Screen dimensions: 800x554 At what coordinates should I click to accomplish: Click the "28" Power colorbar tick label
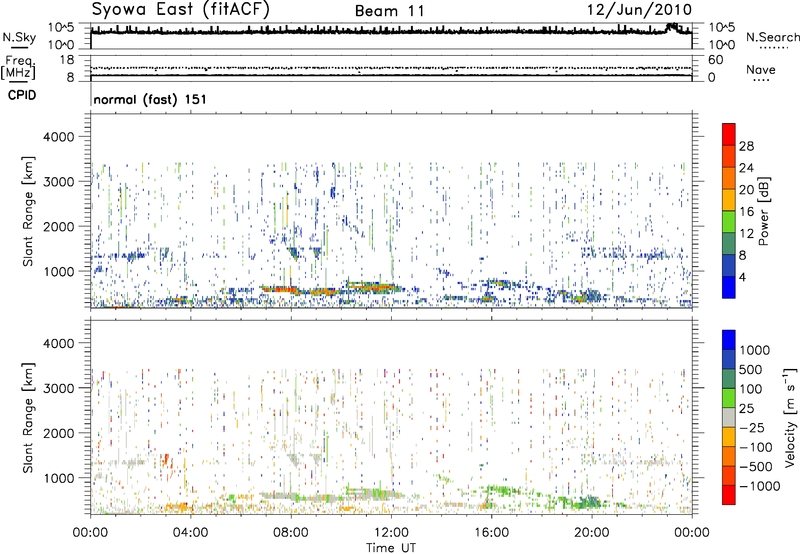pos(746,146)
